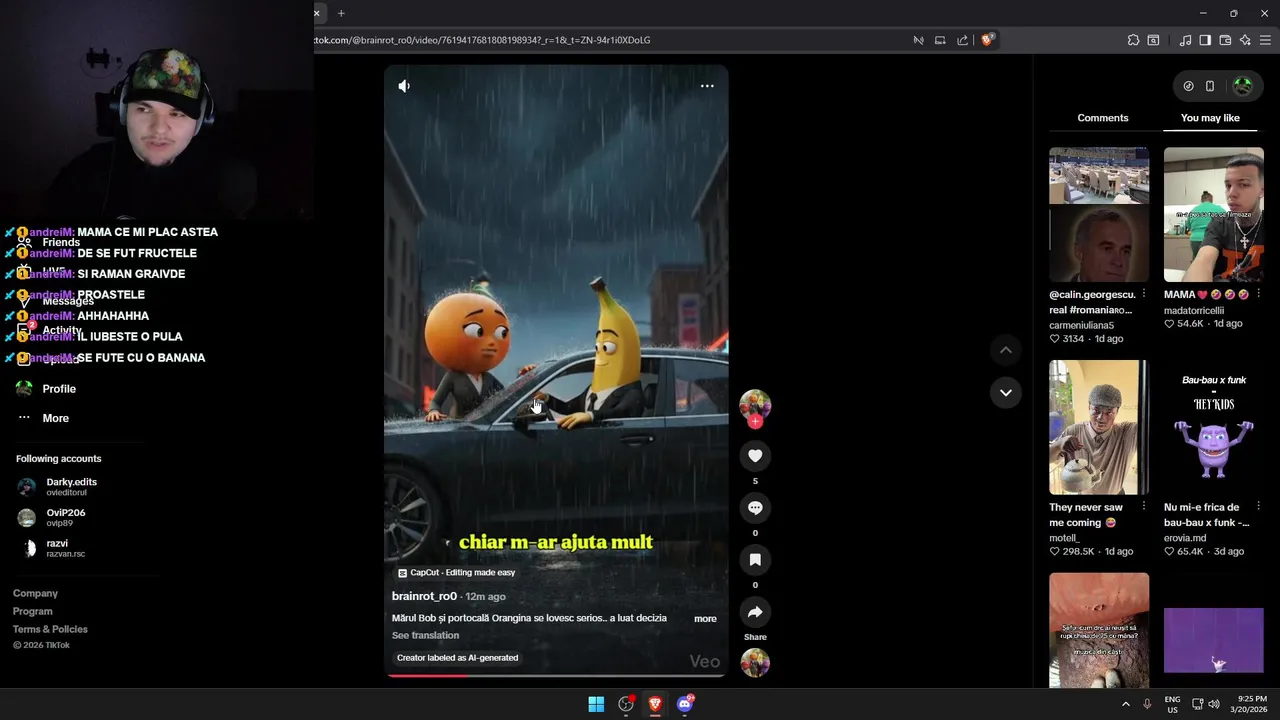Open the browser Extensions puzzle icon

[x=1133, y=40]
